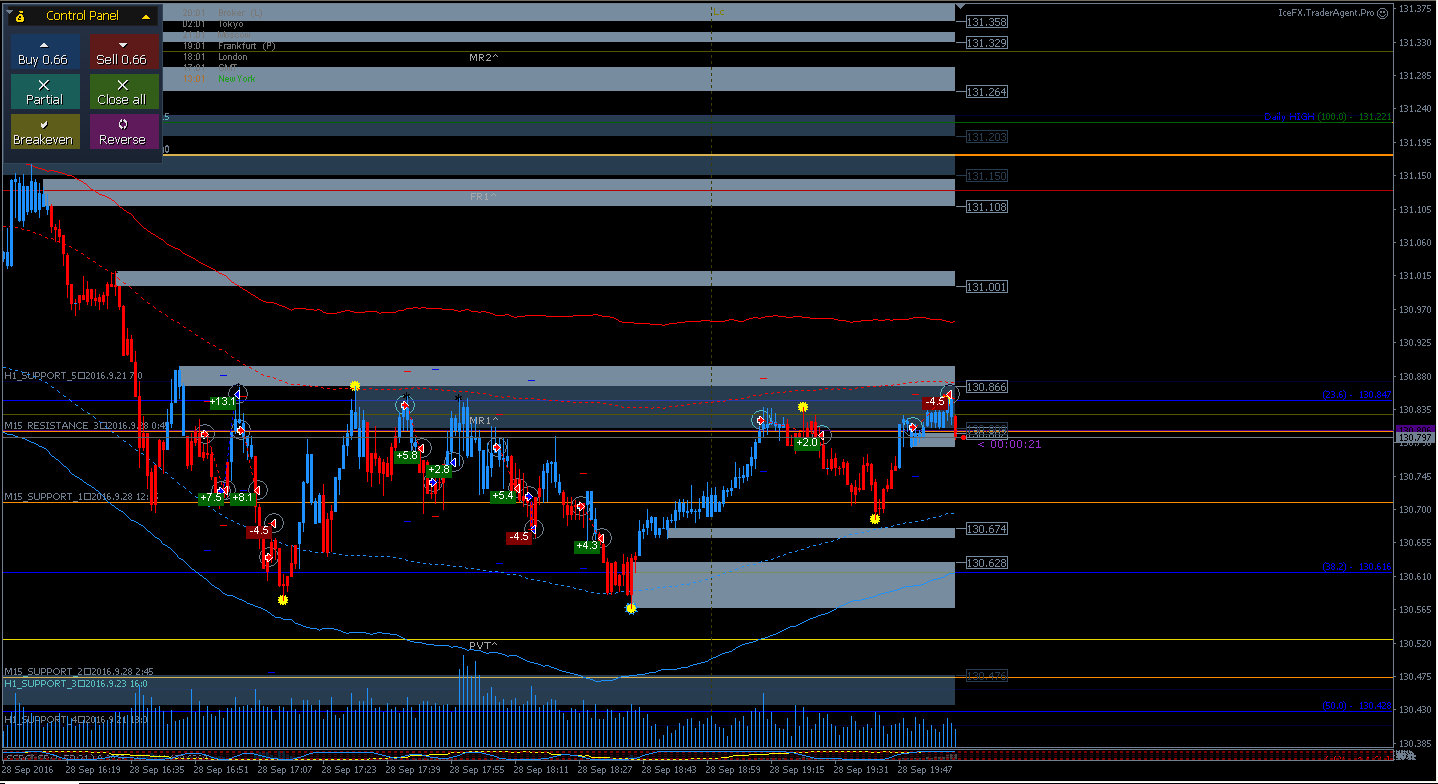1438x784 pixels.
Task: Click the MR2^ pivot label
Action: point(483,58)
